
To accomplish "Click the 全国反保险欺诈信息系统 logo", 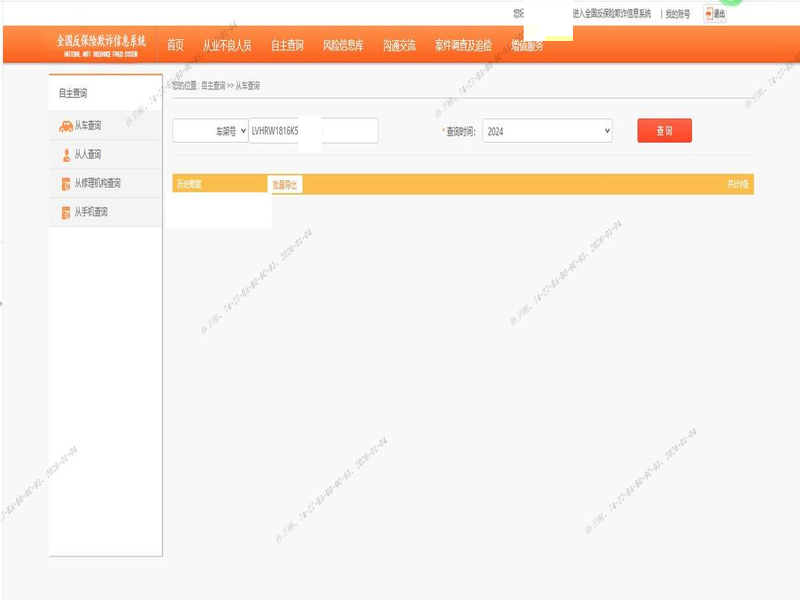I will tap(101, 44).
